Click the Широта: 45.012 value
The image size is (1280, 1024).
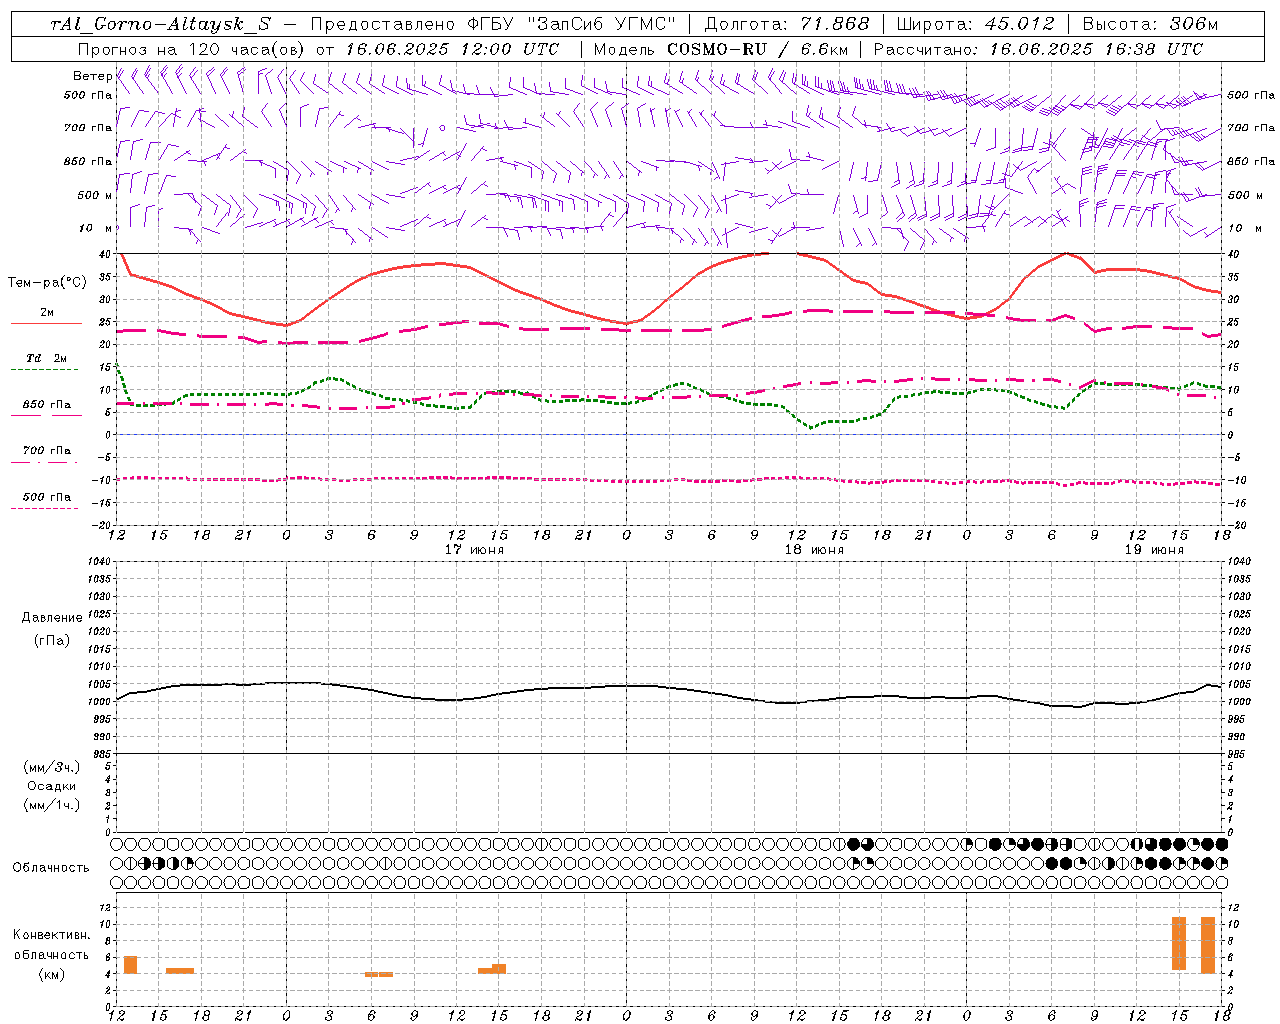pos(975,24)
